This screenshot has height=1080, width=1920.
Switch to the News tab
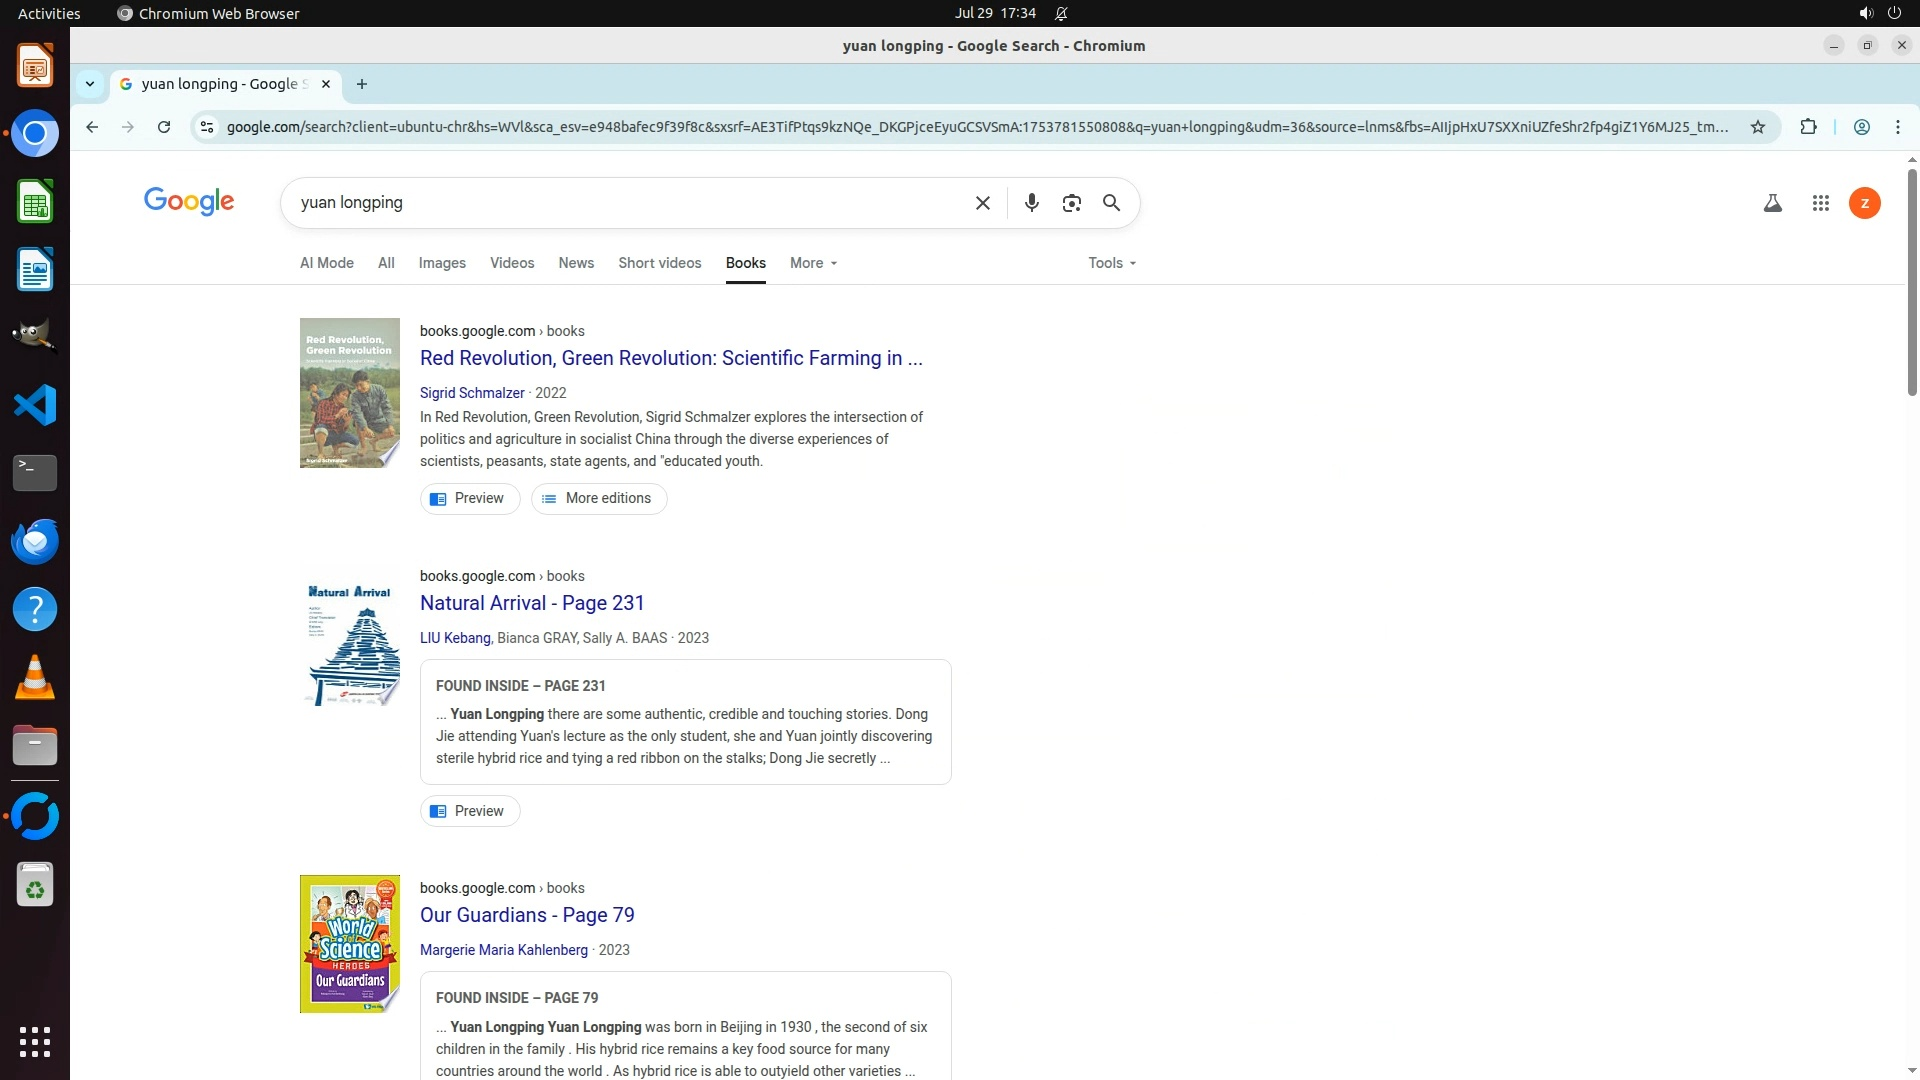tap(575, 263)
